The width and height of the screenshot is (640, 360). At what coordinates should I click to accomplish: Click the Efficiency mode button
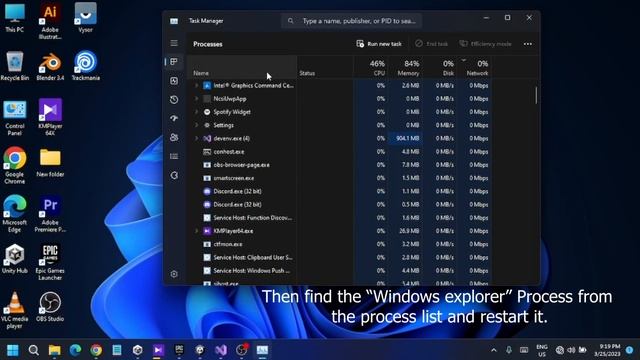pos(485,44)
